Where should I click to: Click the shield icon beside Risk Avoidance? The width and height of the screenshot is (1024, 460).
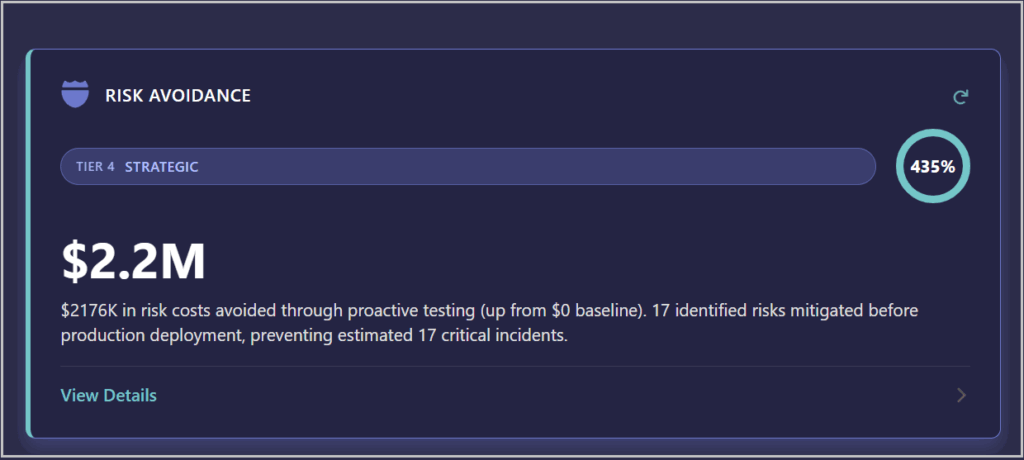click(75, 95)
